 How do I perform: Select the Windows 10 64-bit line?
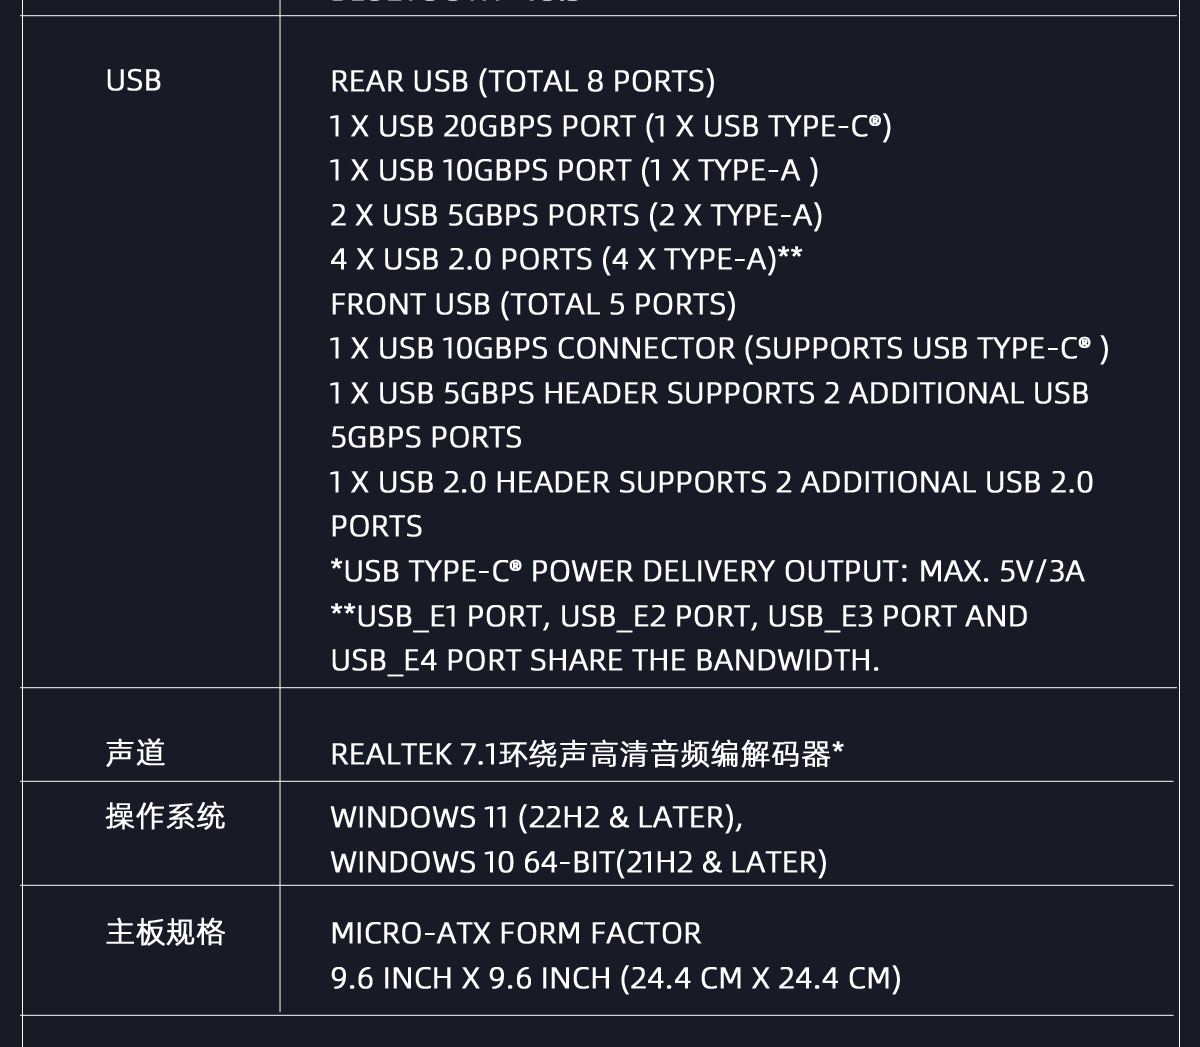pyautogui.click(x=579, y=862)
